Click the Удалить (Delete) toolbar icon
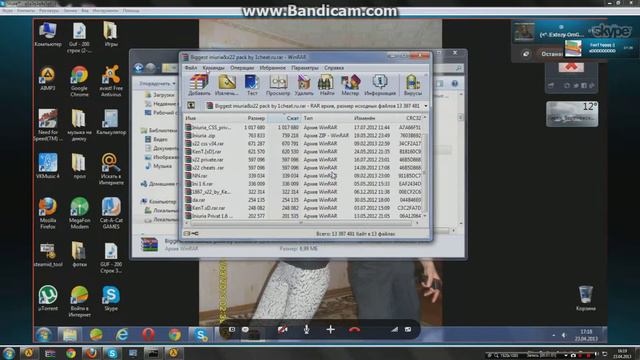This screenshot has width=640, height=360. click(304, 85)
